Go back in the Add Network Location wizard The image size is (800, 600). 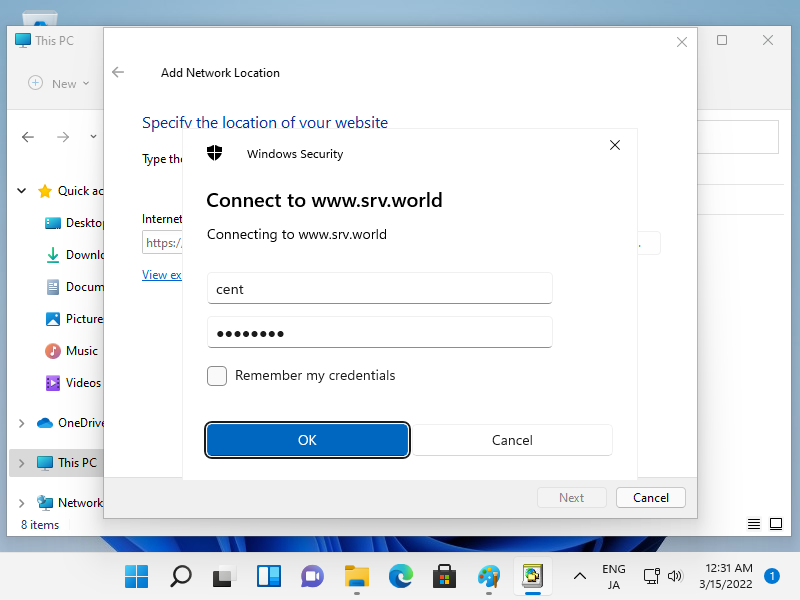(118, 73)
